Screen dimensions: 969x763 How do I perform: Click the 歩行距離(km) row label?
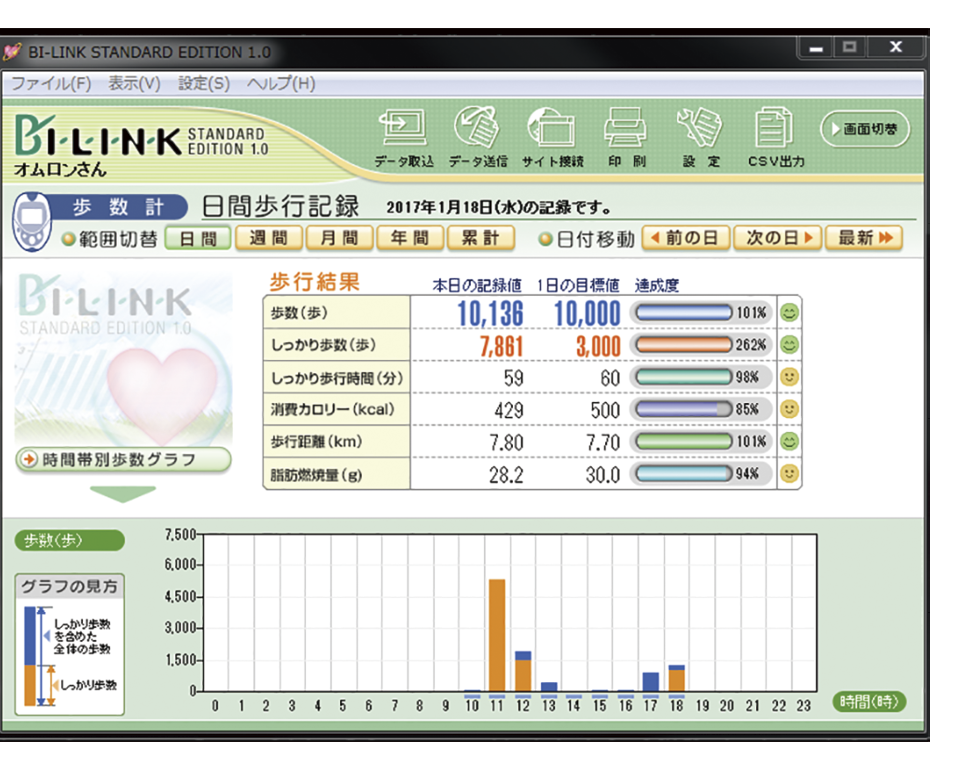[316, 441]
